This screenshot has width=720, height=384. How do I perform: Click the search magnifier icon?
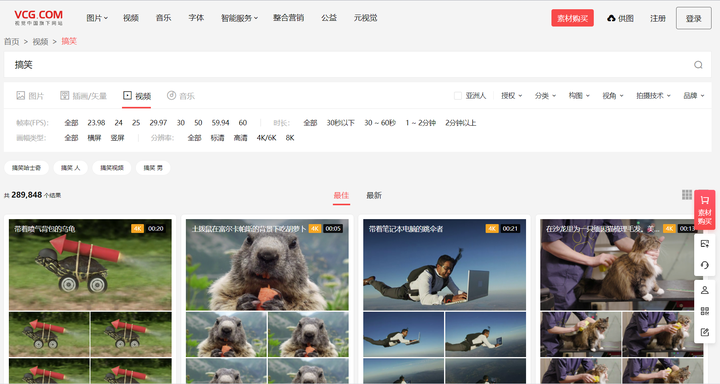(x=698, y=65)
